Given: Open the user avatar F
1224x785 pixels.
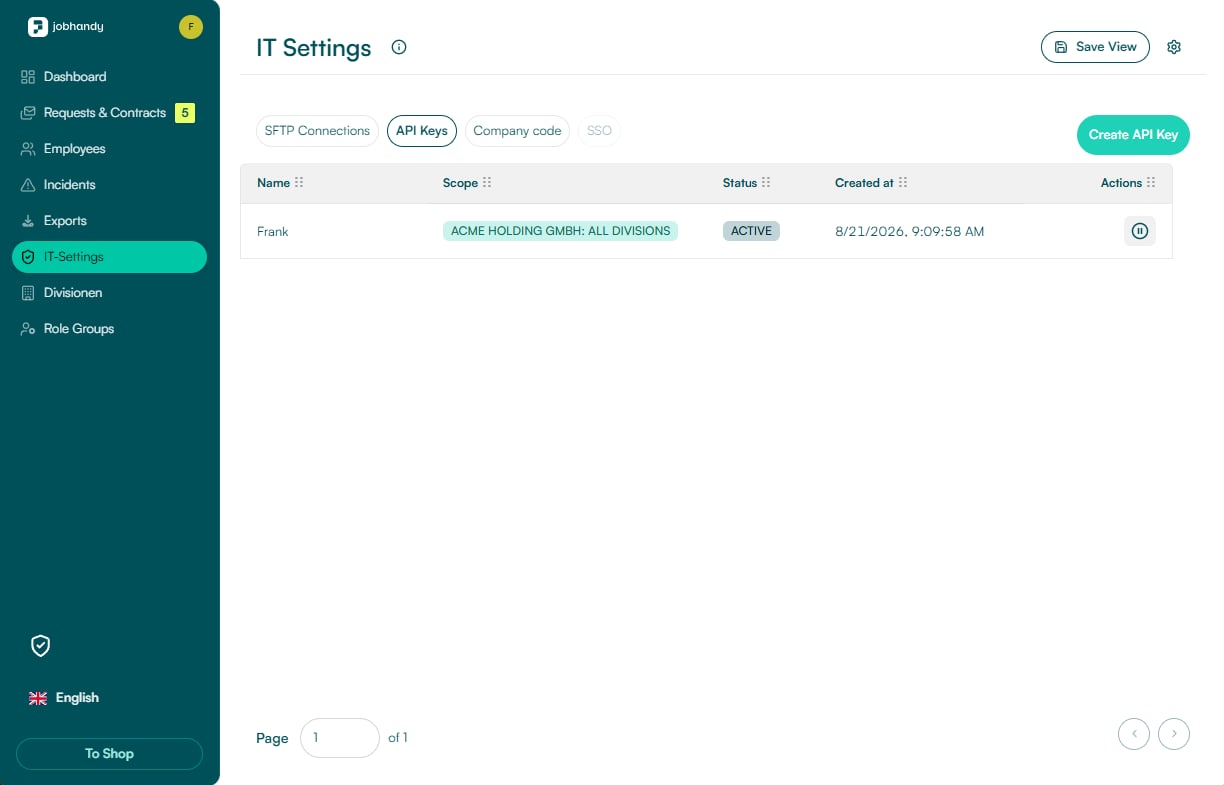Looking at the screenshot, I should (x=191, y=27).
